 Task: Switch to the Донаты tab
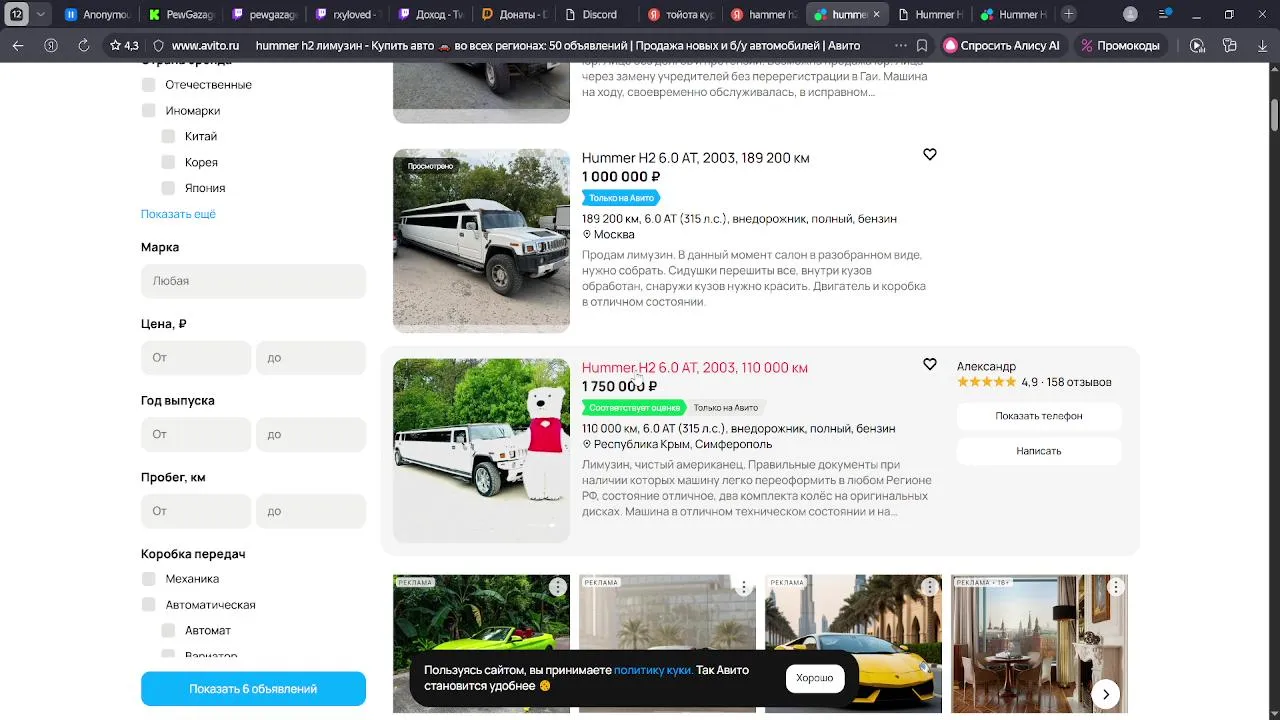514,15
